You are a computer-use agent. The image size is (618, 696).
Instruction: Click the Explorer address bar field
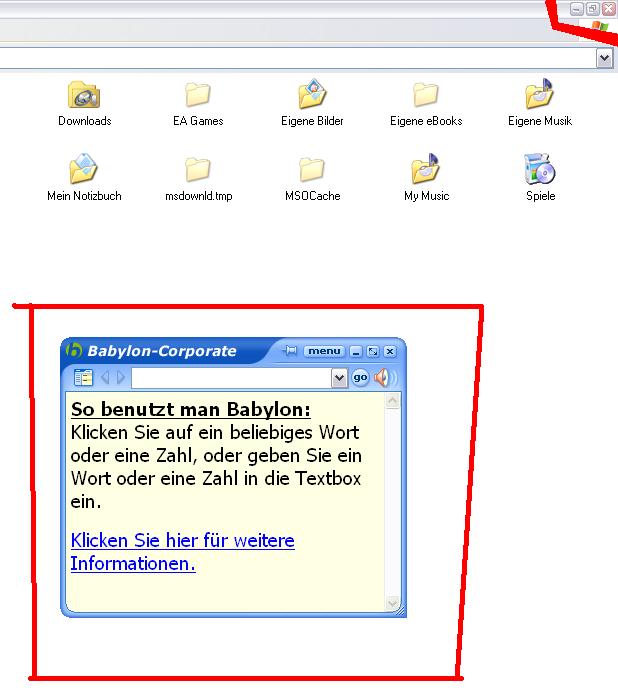click(297, 58)
